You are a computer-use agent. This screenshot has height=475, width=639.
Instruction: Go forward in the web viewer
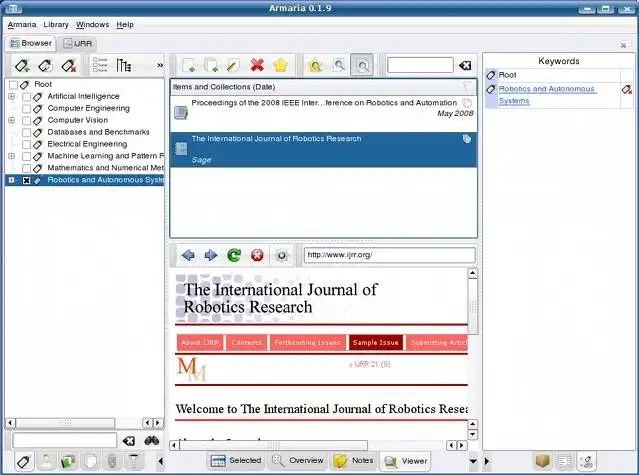[x=211, y=255]
